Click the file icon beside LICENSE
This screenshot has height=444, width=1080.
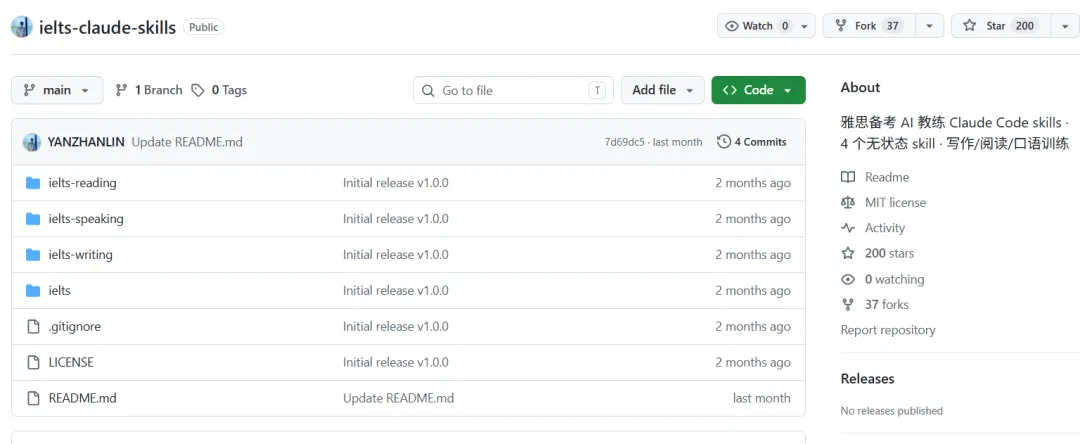tap(33, 362)
